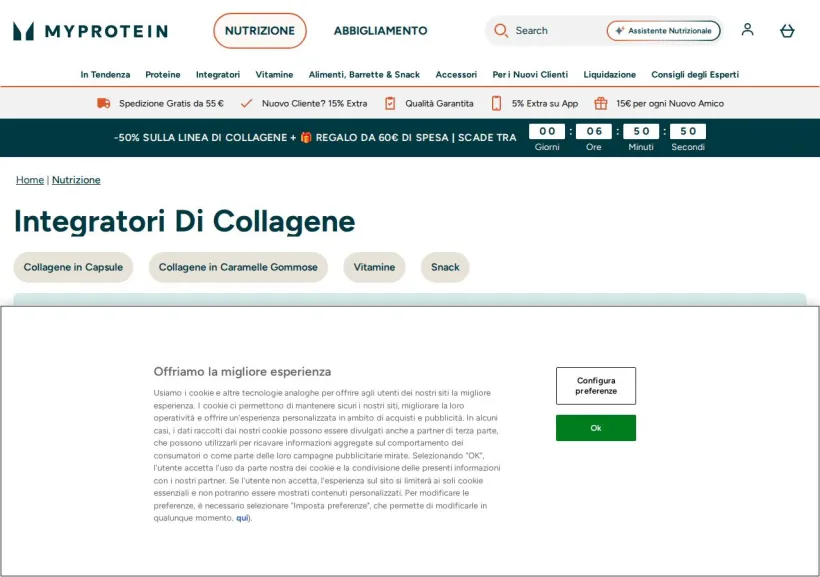Open Consigli degli Esperti menu
The image size is (820, 577).
tap(695, 75)
